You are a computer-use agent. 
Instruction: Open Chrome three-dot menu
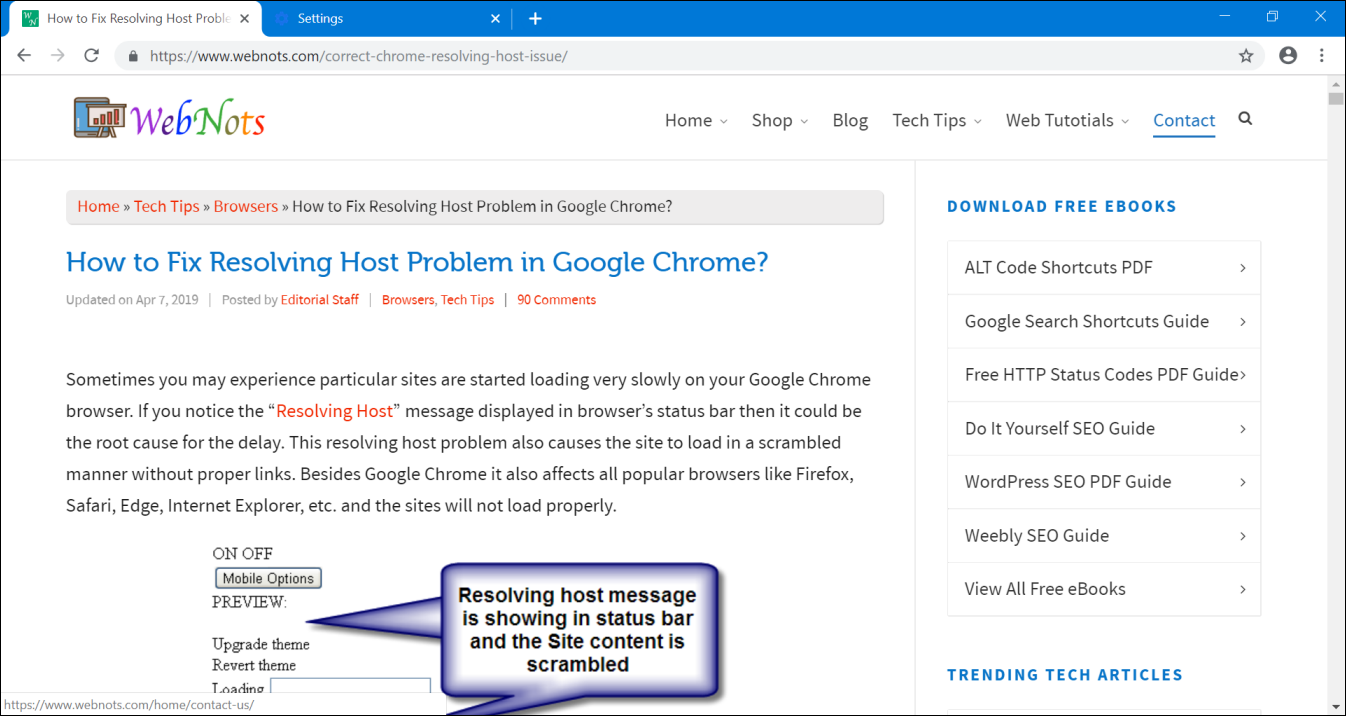coord(1322,56)
